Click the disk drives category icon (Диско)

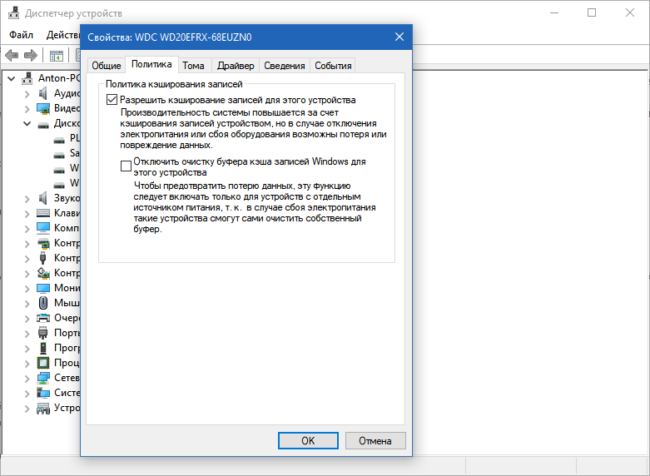coord(43,124)
